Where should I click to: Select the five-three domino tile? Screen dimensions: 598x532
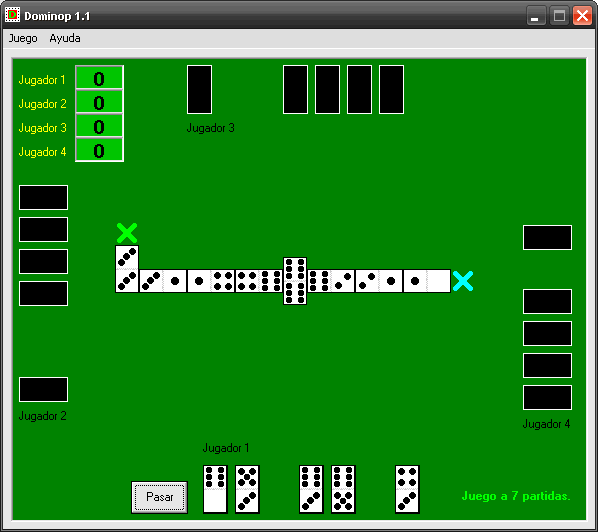(247, 489)
